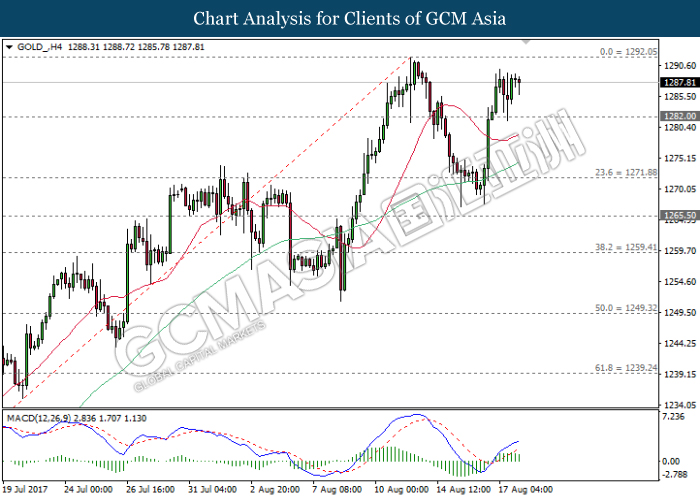Click the 26 Jul 16:00 time label
Screen dimensions: 700x500
150,489
